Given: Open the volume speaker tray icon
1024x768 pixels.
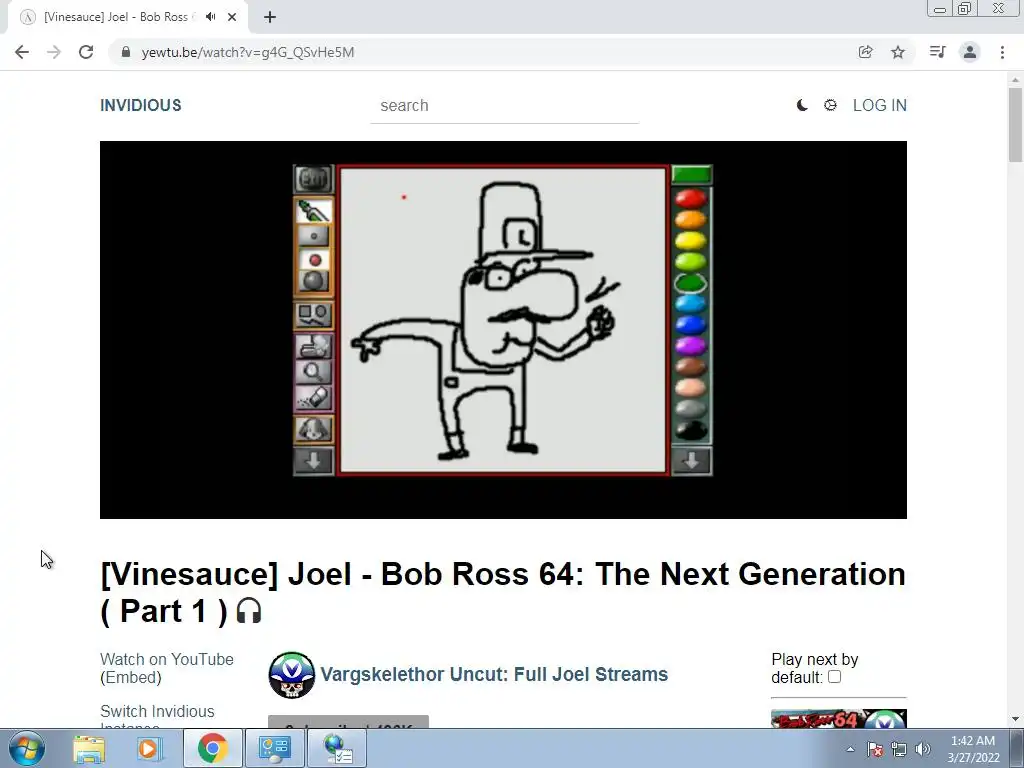Looking at the screenshot, I should [923, 749].
